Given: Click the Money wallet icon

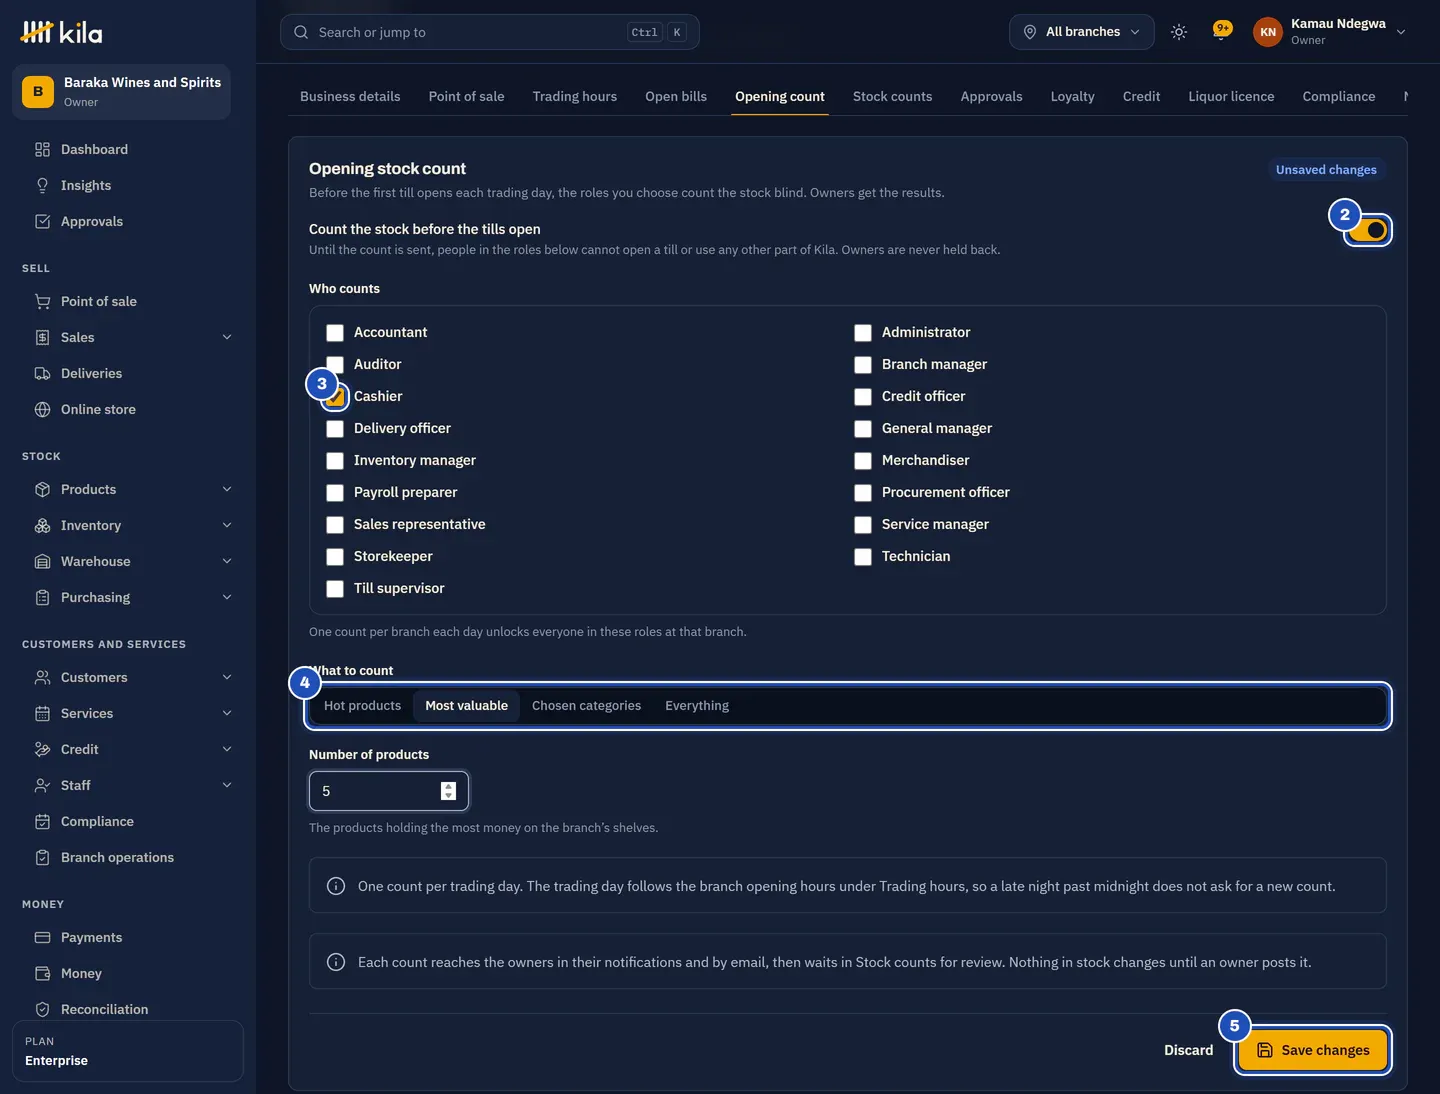Looking at the screenshot, I should [x=42, y=973].
